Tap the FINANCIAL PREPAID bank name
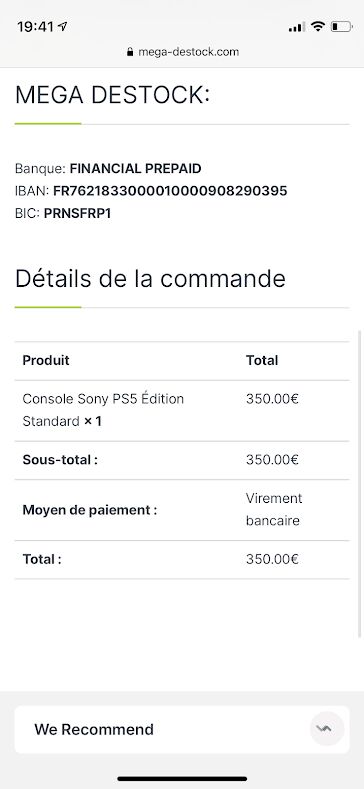Screen dimensions: 364x789 tap(135, 168)
